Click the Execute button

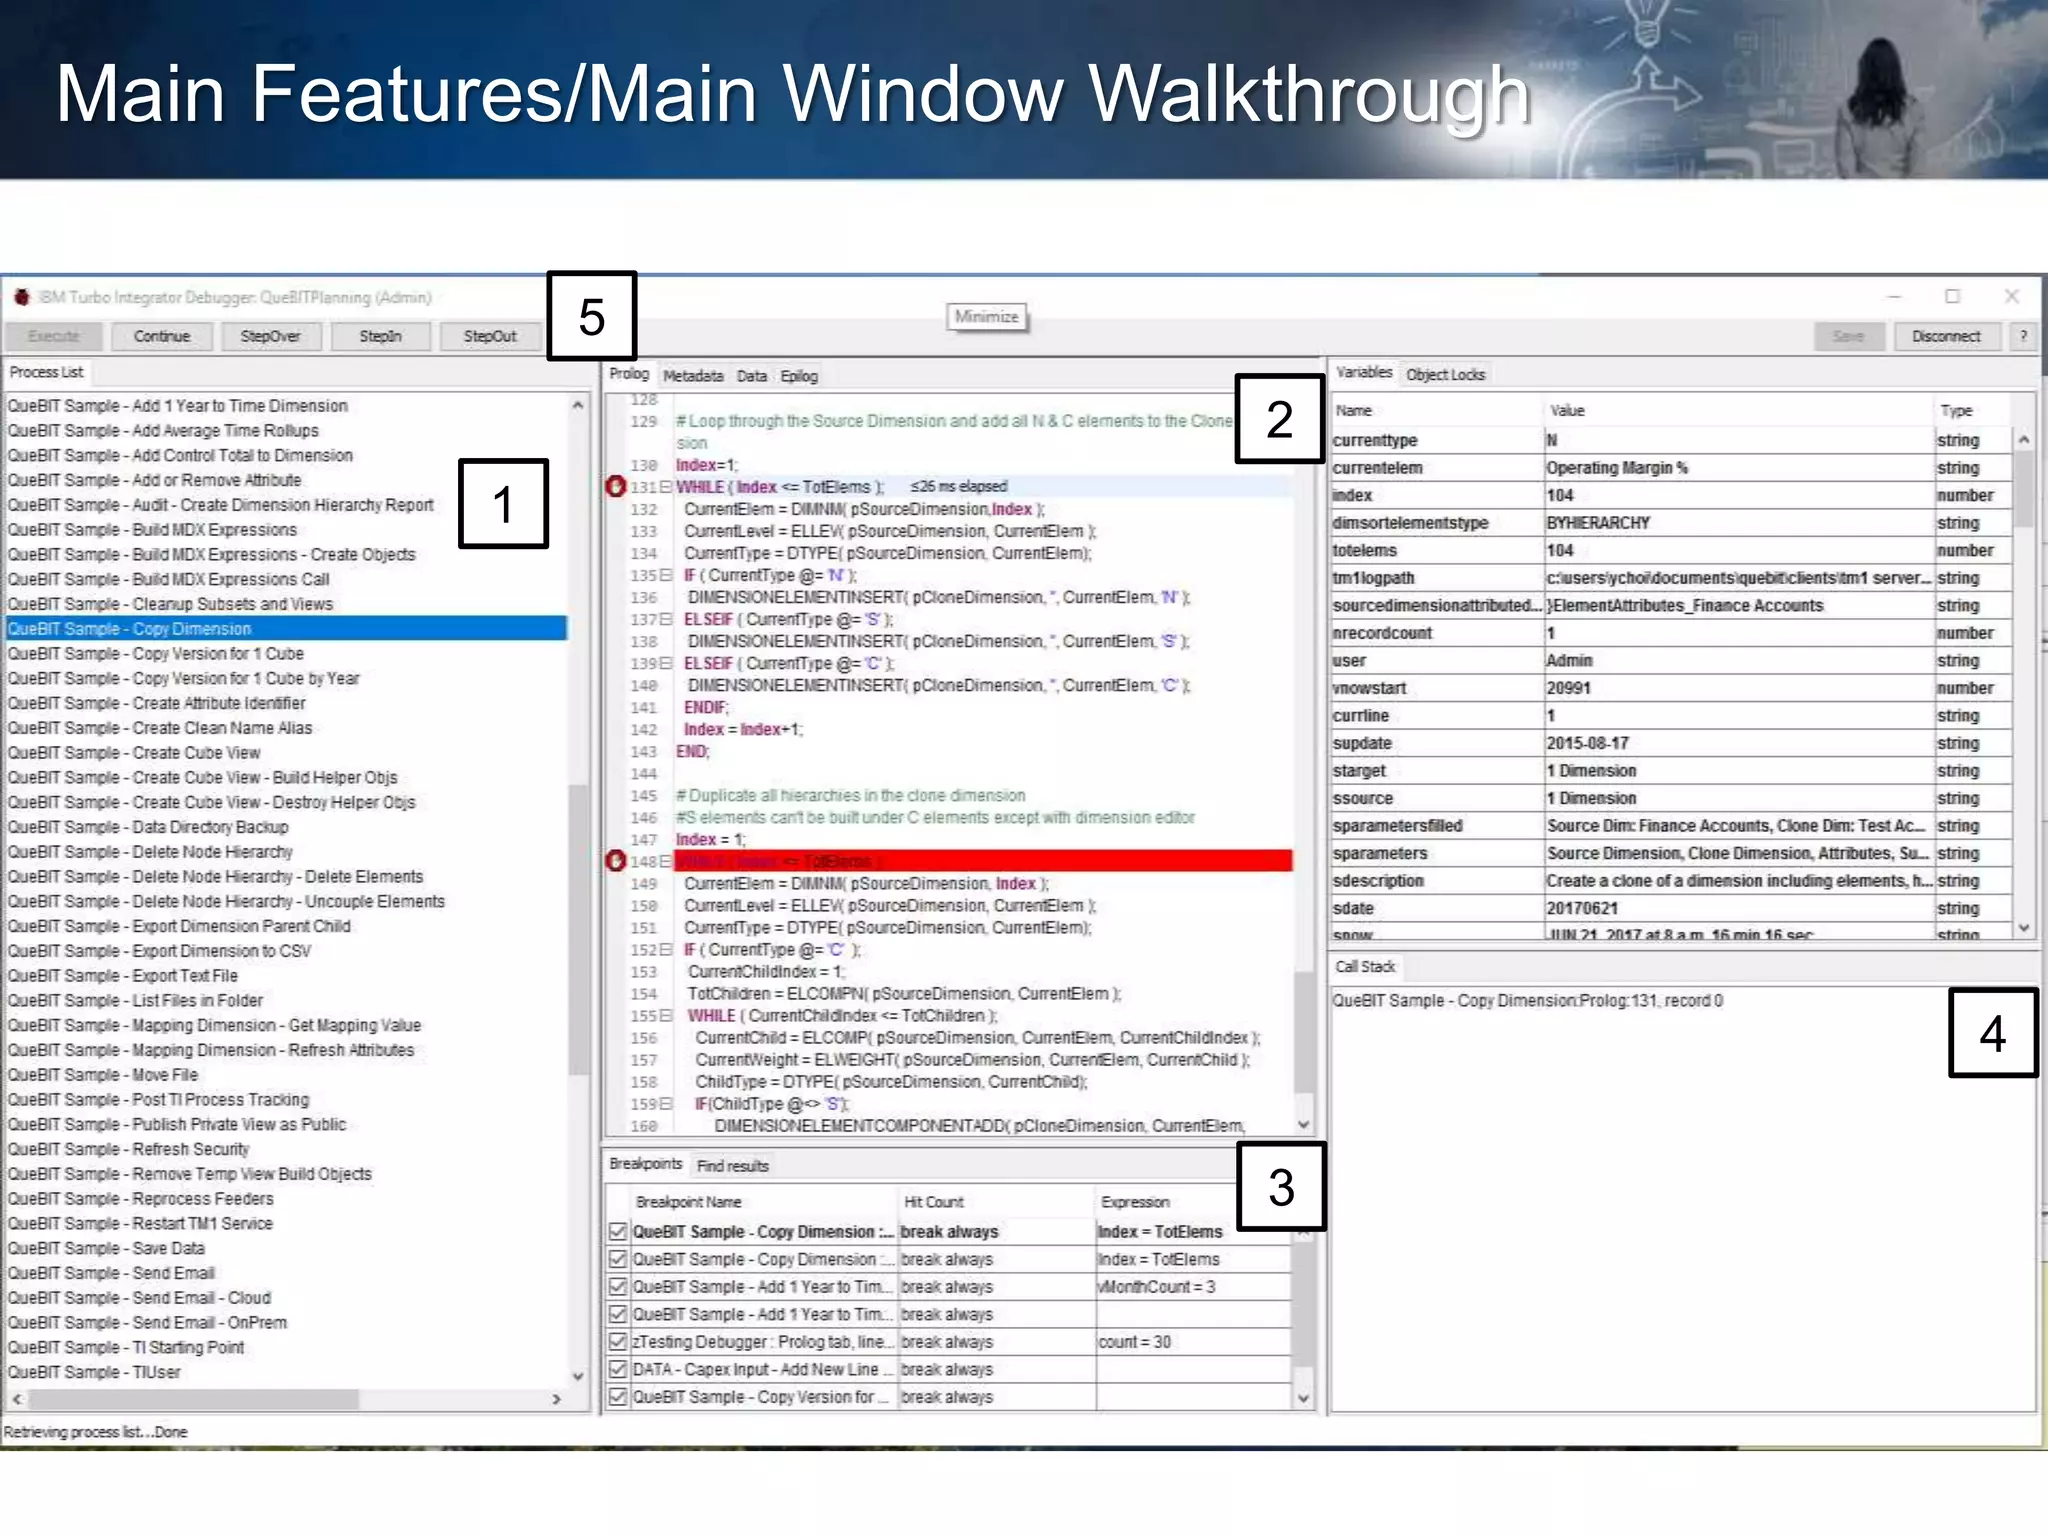click(53, 336)
